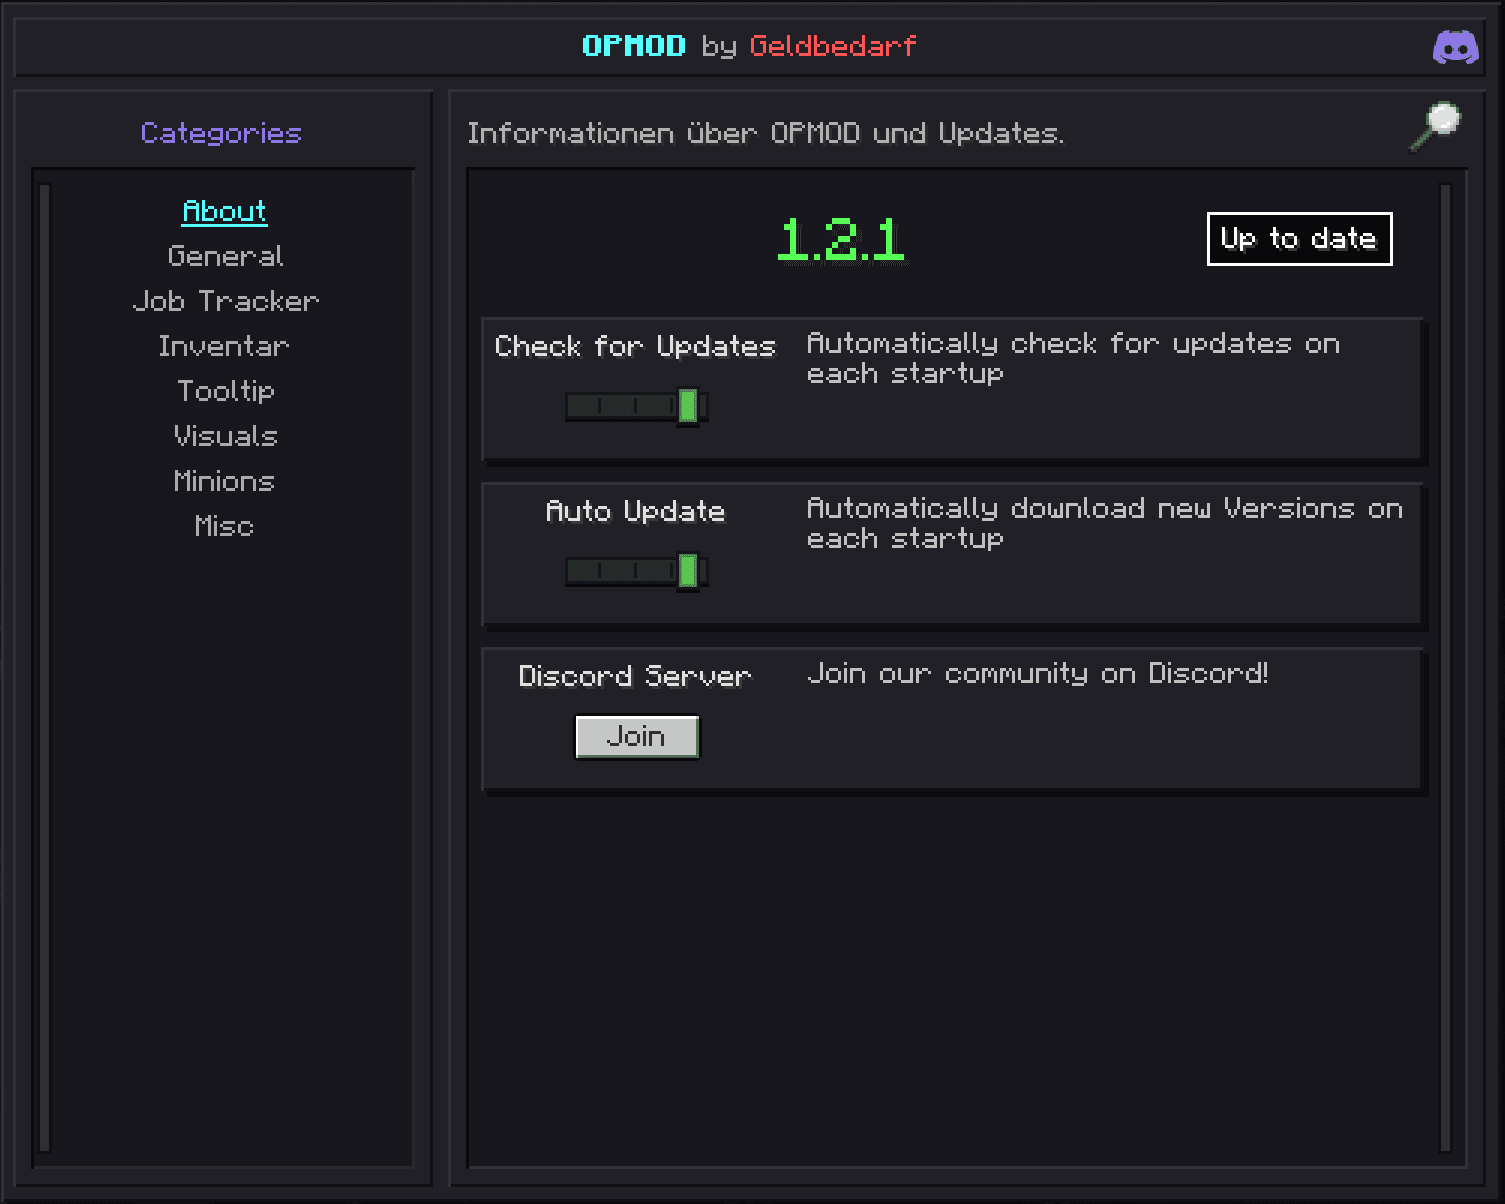The image size is (1505, 1204).
Task: Click the Geldbedarf author name
Action: (x=833, y=46)
